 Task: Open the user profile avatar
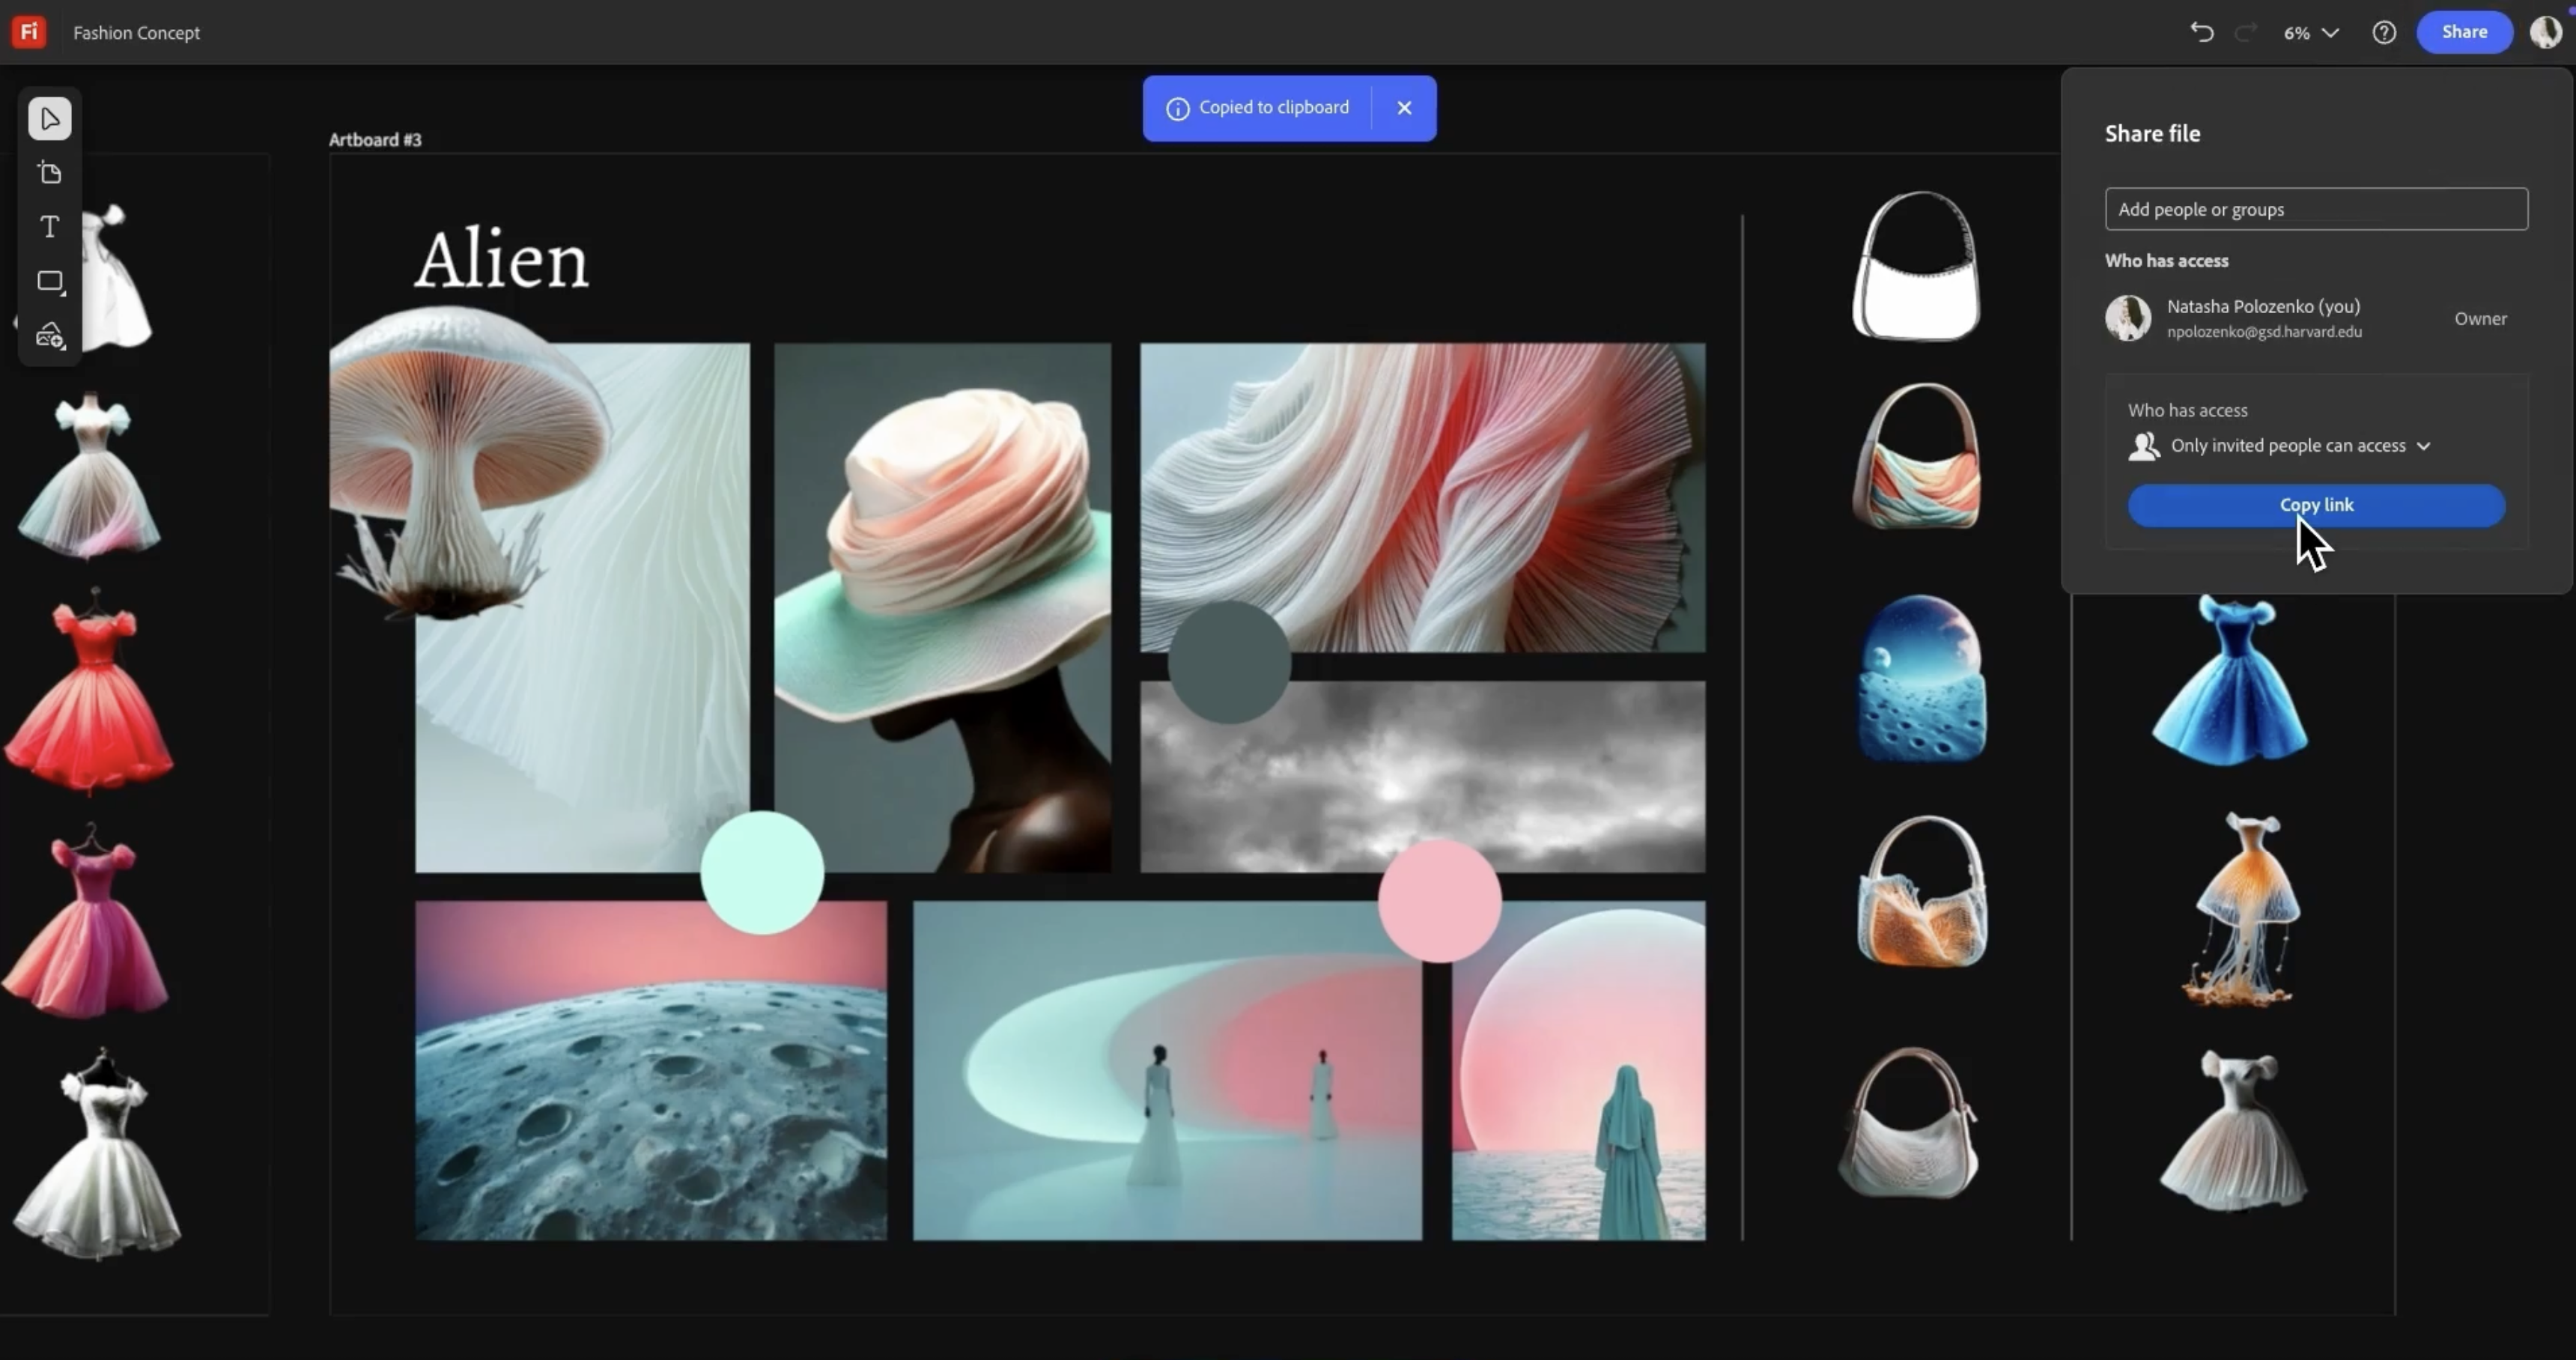[x=2546, y=32]
